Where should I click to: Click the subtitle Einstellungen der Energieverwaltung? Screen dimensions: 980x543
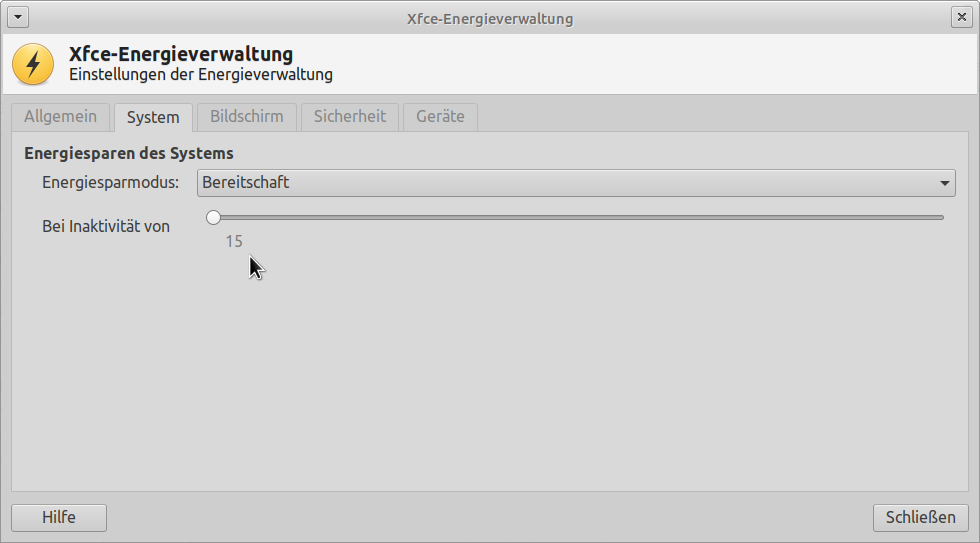point(201,74)
